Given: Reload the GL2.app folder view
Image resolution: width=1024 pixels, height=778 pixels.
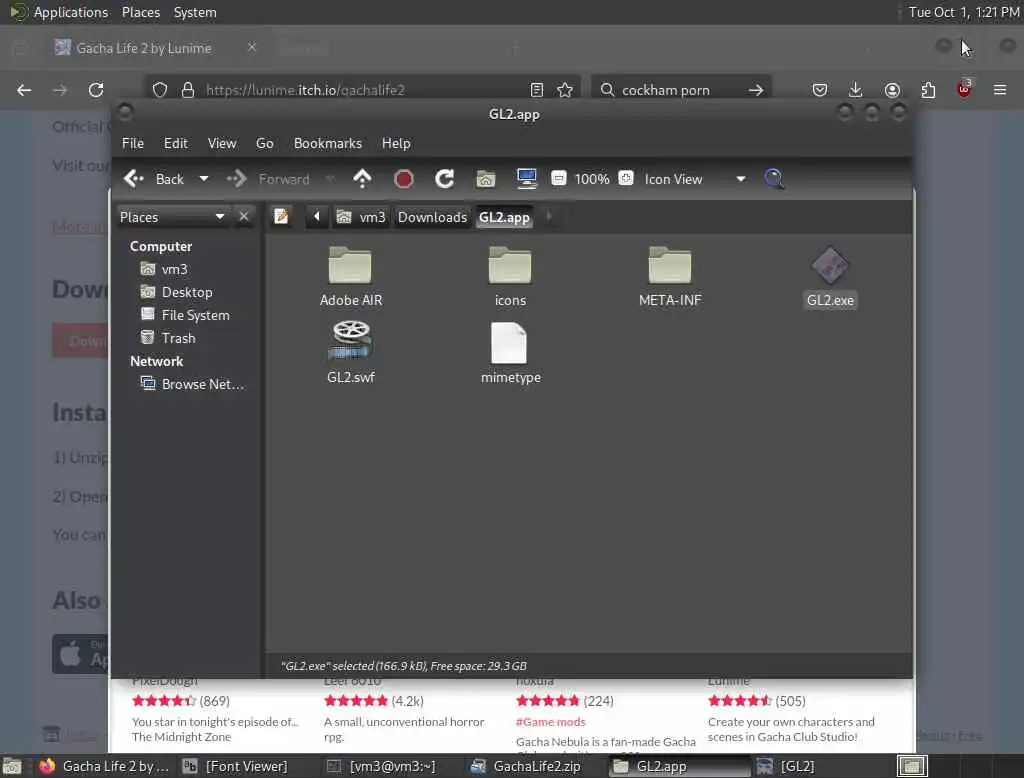Looking at the screenshot, I should (x=445, y=179).
